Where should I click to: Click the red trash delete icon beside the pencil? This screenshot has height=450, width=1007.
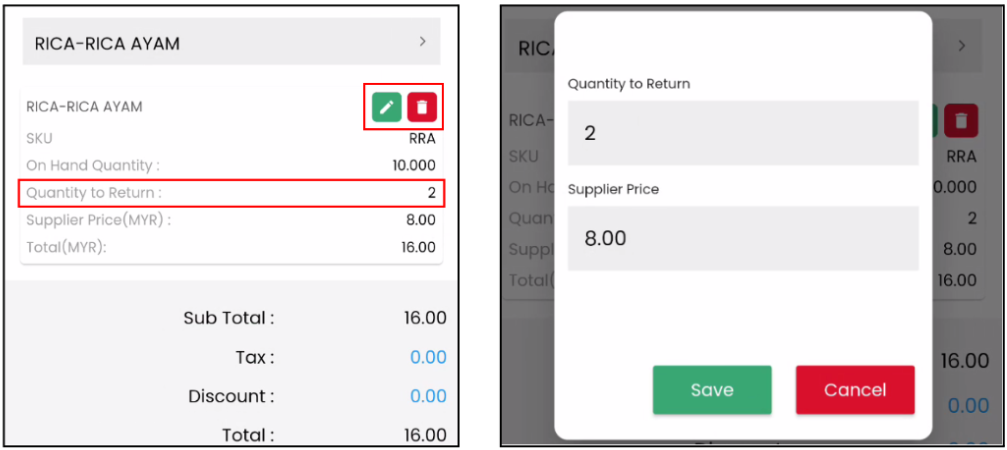tap(422, 107)
